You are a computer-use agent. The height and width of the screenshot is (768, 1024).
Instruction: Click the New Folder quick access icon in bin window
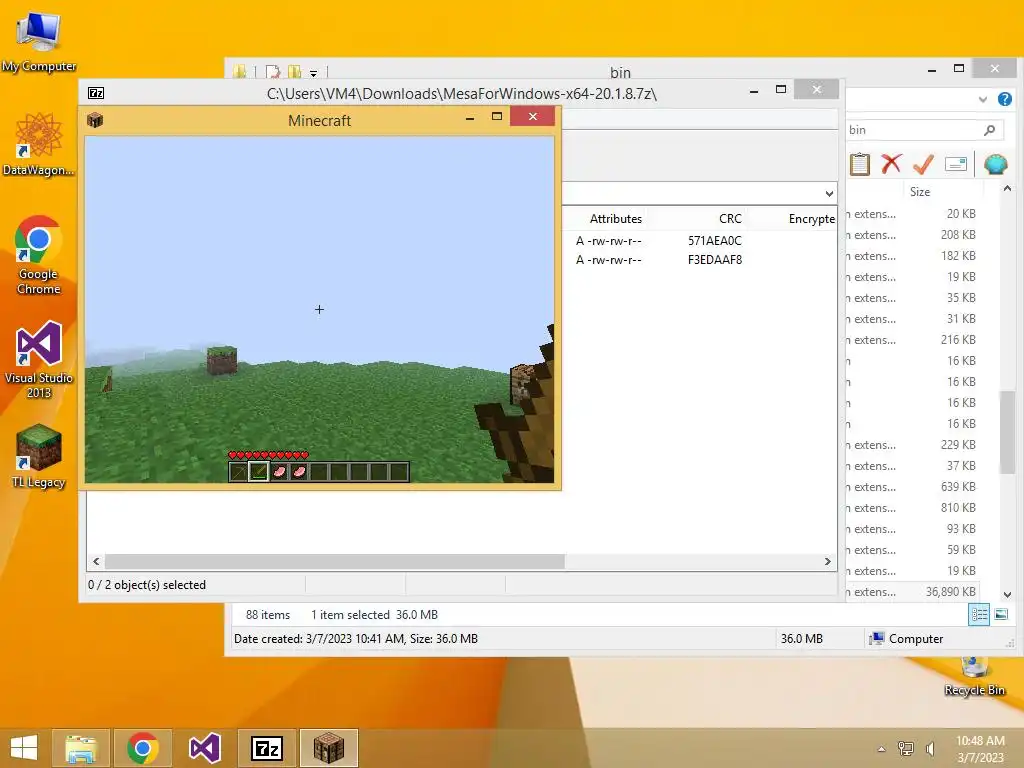(x=295, y=72)
